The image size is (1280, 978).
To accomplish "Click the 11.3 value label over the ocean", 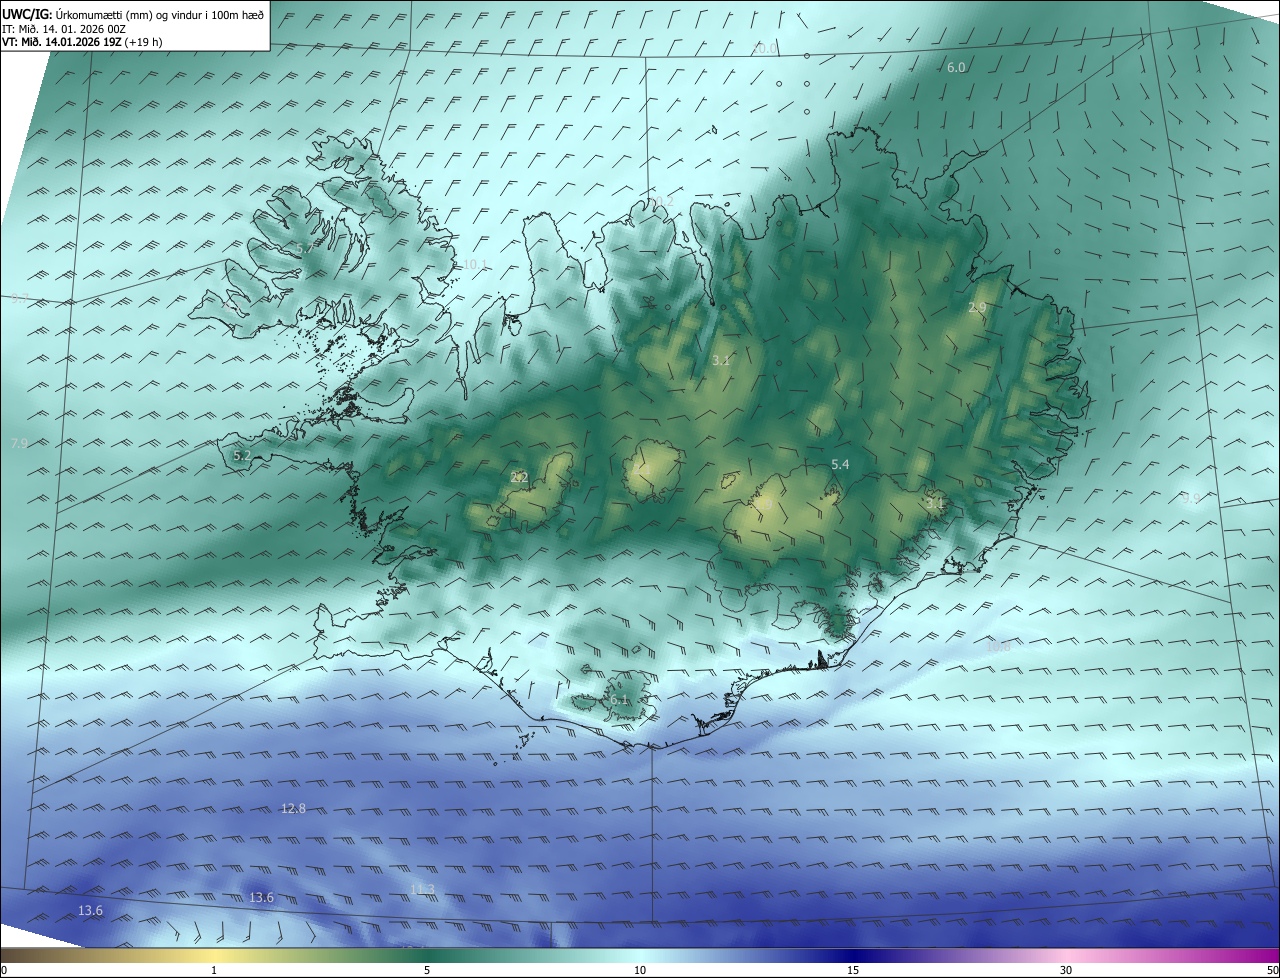I will (x=423, y=890).
